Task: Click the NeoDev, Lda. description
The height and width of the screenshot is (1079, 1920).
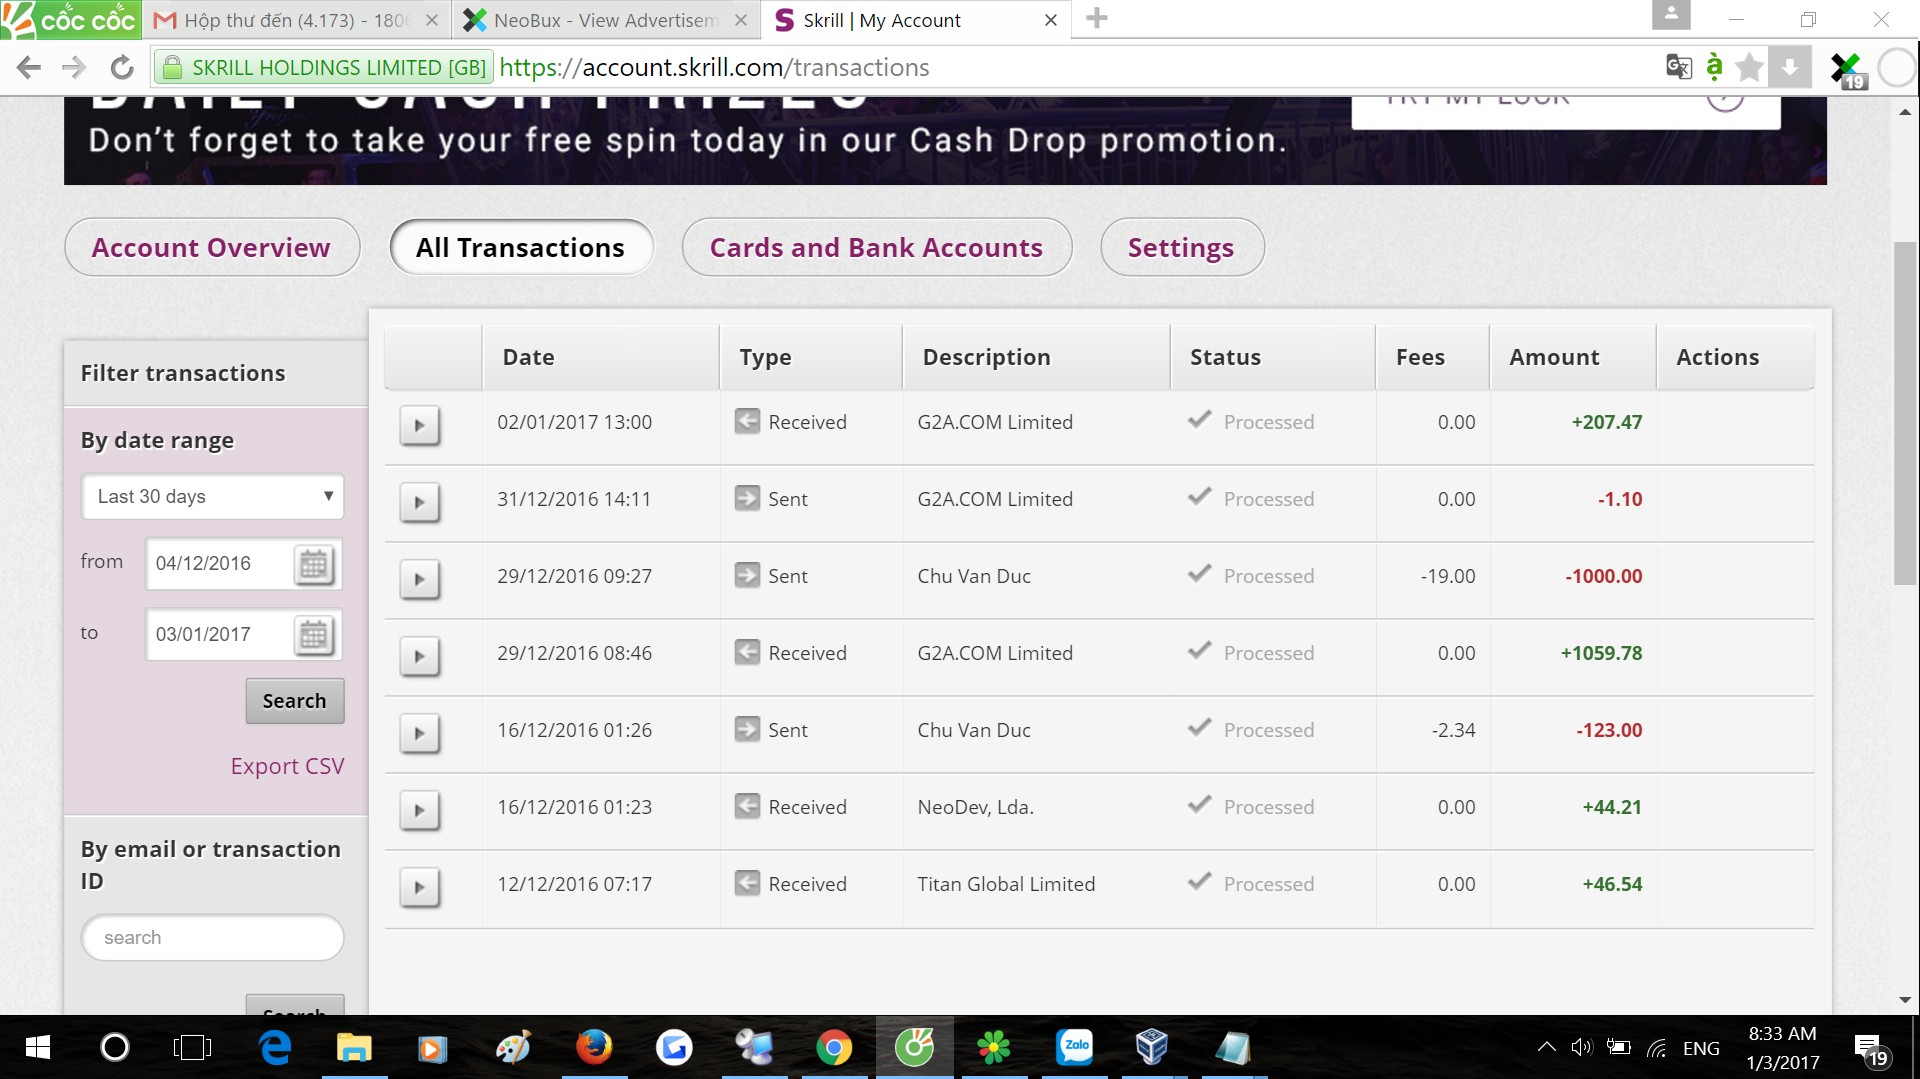Action: point(976,807)
